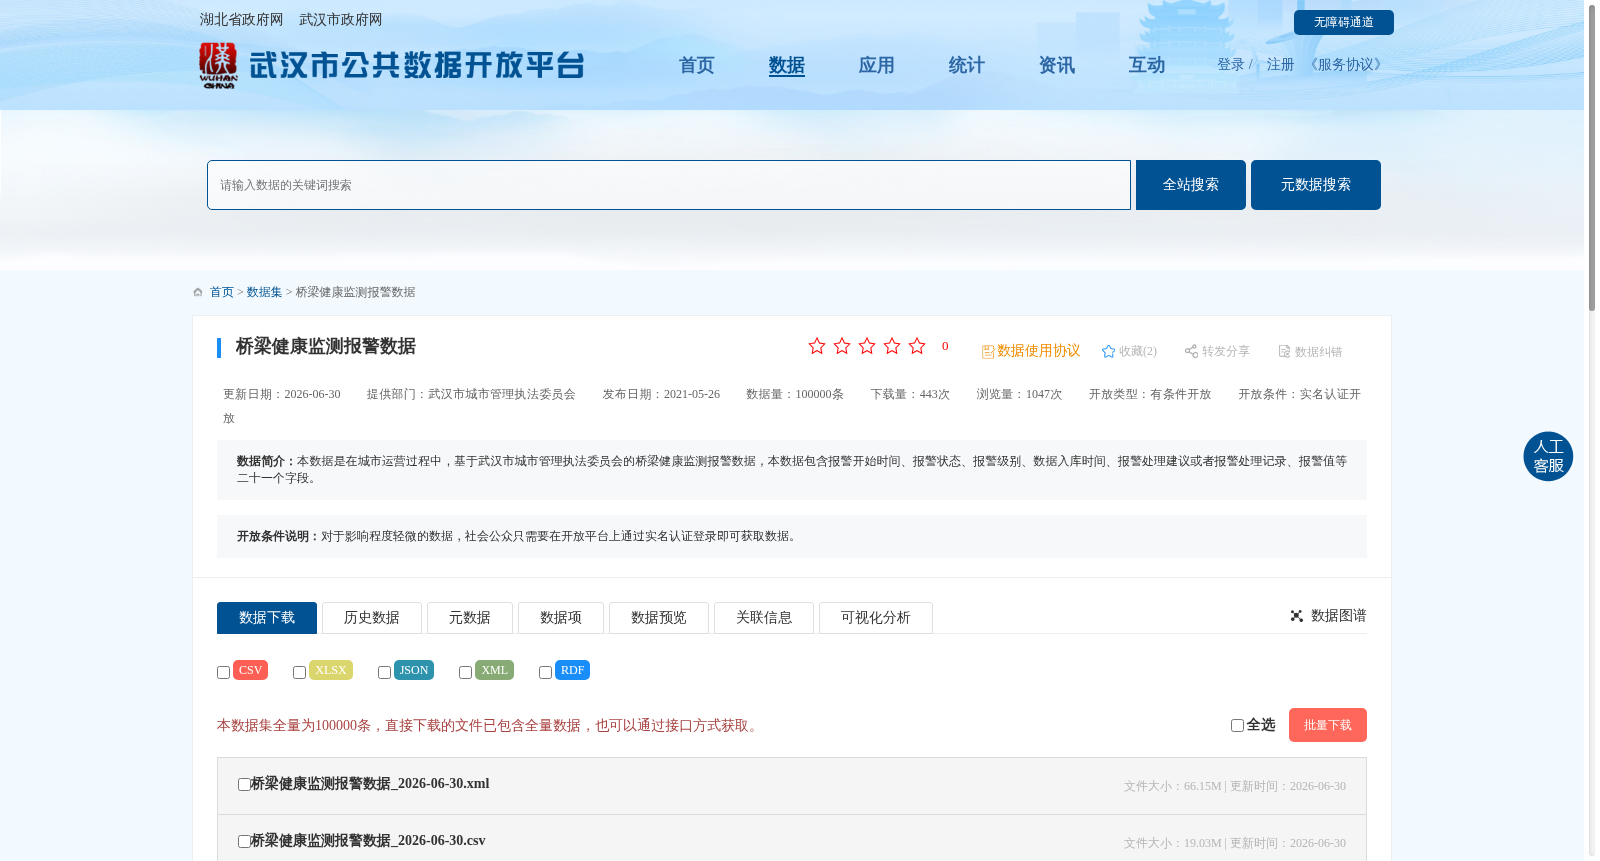The height and width of the screenshot is (861, 1600).
Task: Click the 注册 link
Action: [x=1280, y=65]
